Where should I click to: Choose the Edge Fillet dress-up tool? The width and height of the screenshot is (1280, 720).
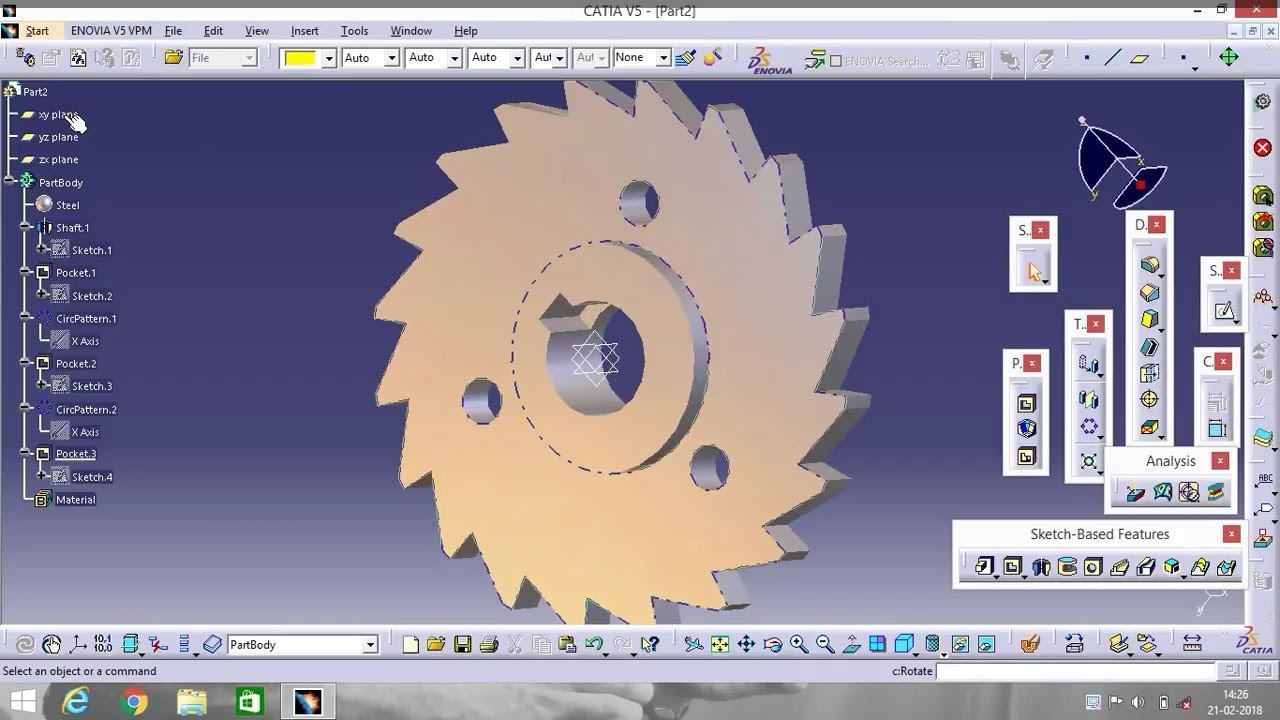[1149, 265]
